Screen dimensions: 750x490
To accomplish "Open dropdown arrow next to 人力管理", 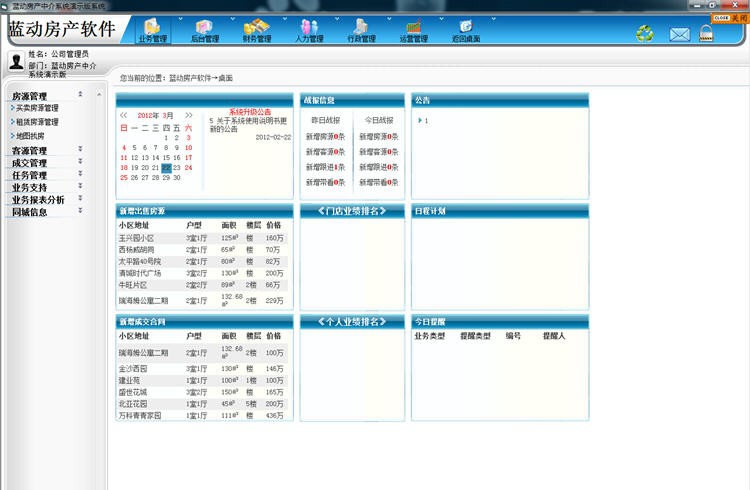I will 337,19.
